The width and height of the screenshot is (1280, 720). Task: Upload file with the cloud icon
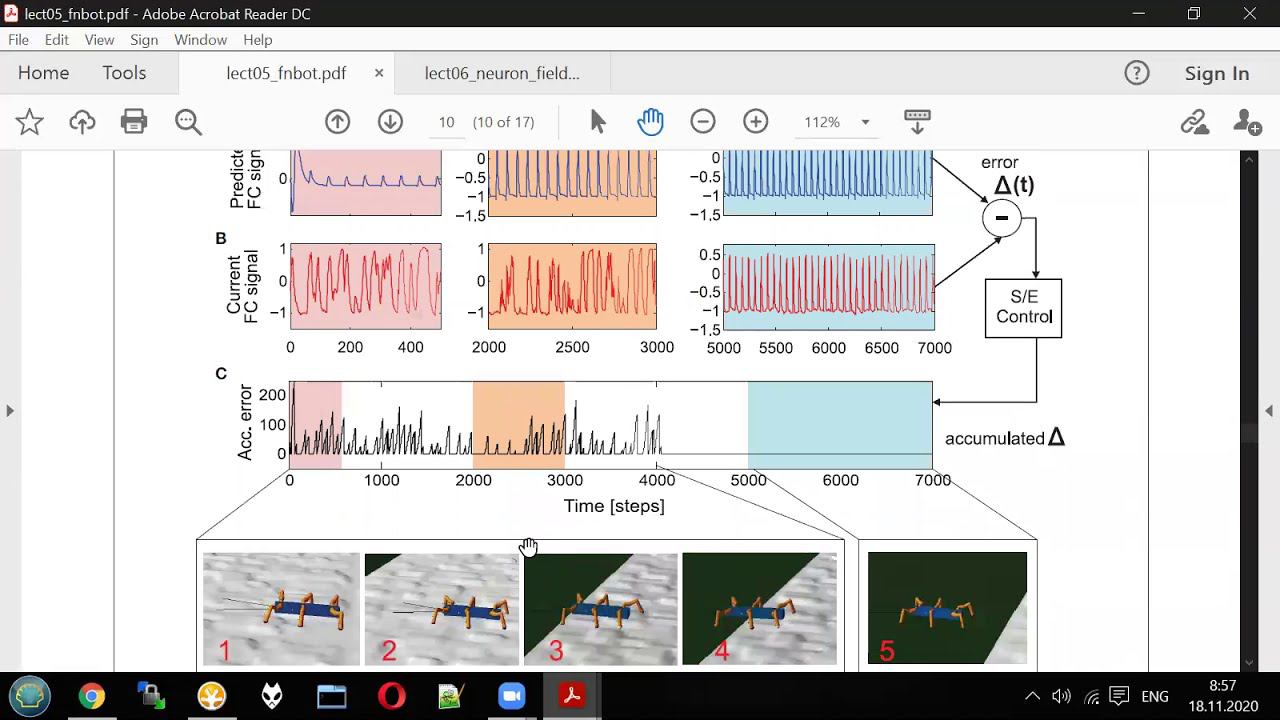point(82,122)
